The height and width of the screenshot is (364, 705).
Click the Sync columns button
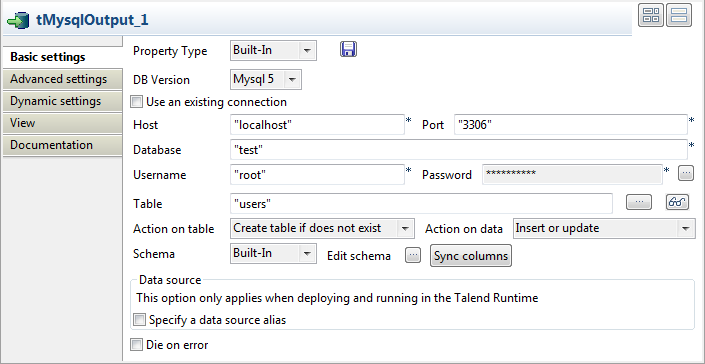[471, 256]
